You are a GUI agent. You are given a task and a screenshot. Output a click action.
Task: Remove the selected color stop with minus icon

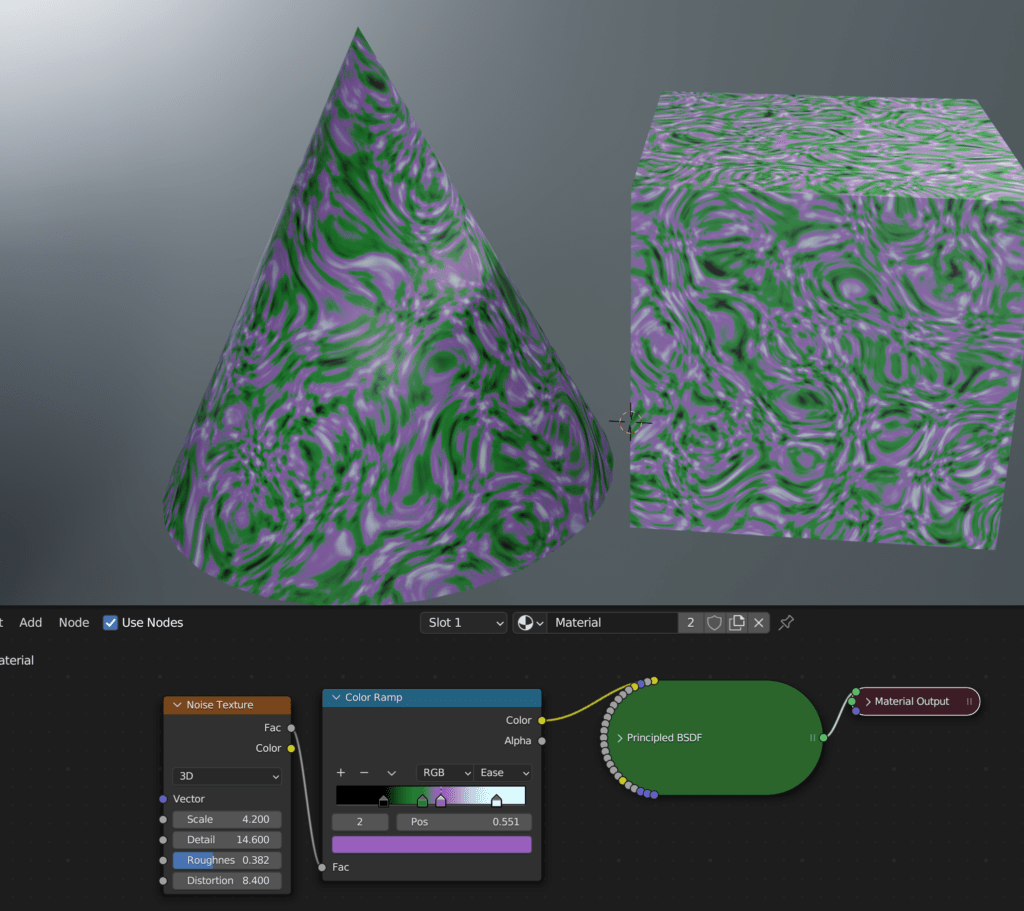[x=363, y=772]
